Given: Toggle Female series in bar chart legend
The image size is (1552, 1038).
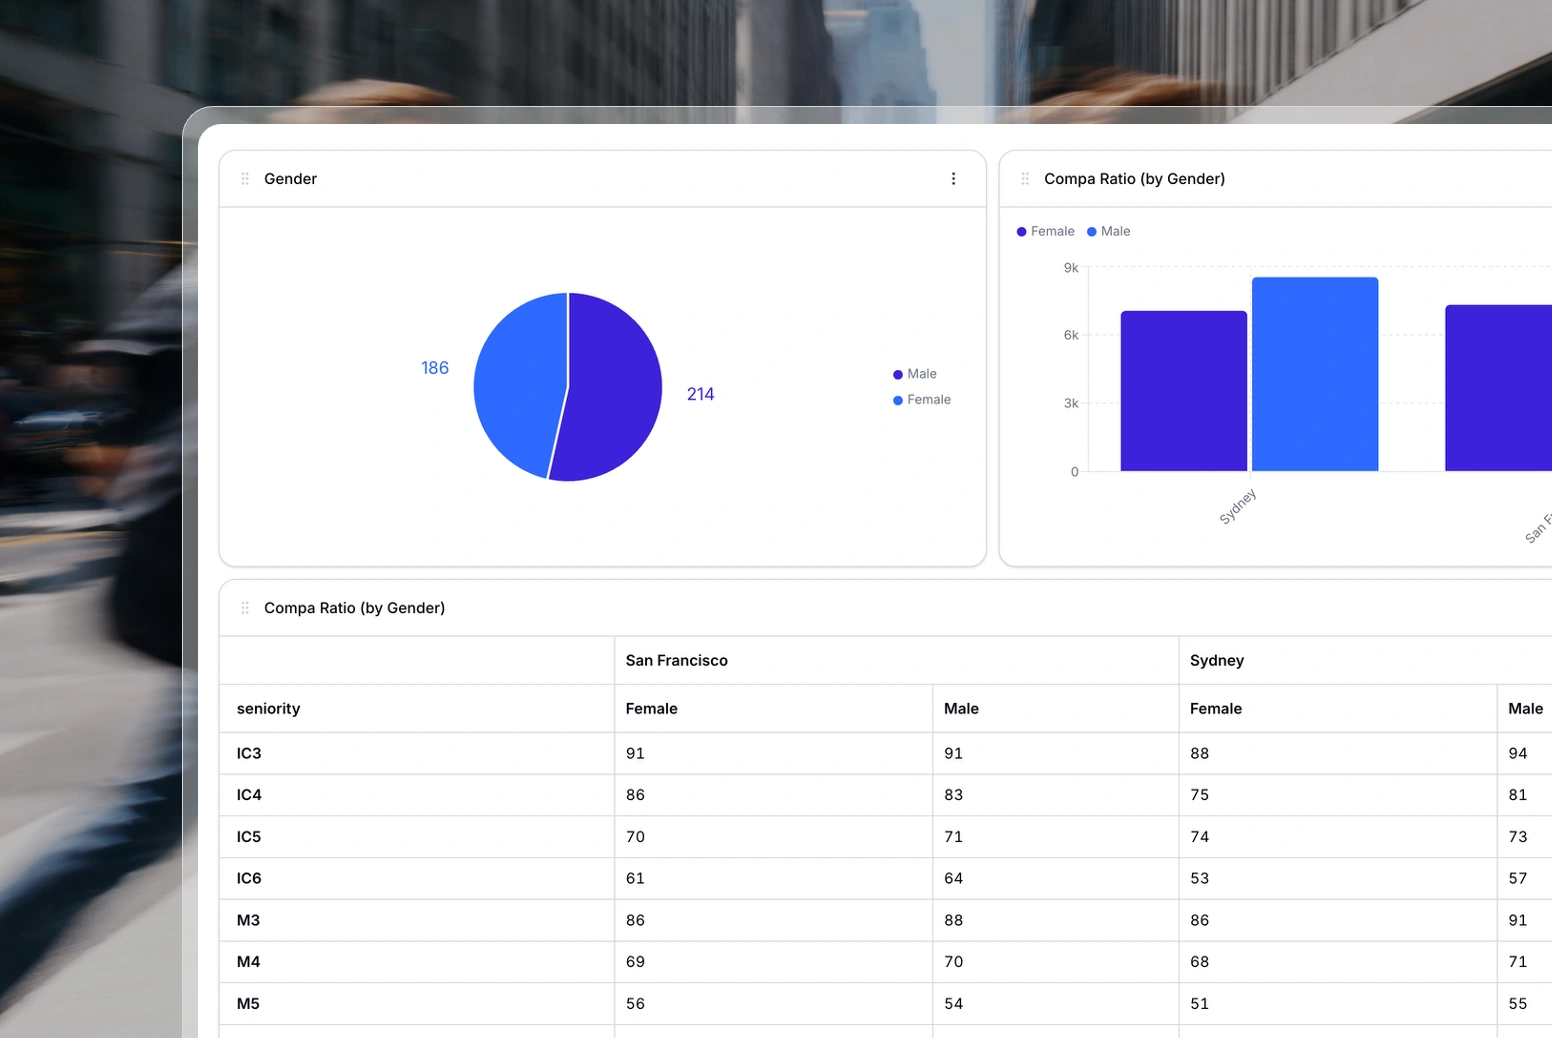Looking at the screenshot, I should tap(1045, 231).
